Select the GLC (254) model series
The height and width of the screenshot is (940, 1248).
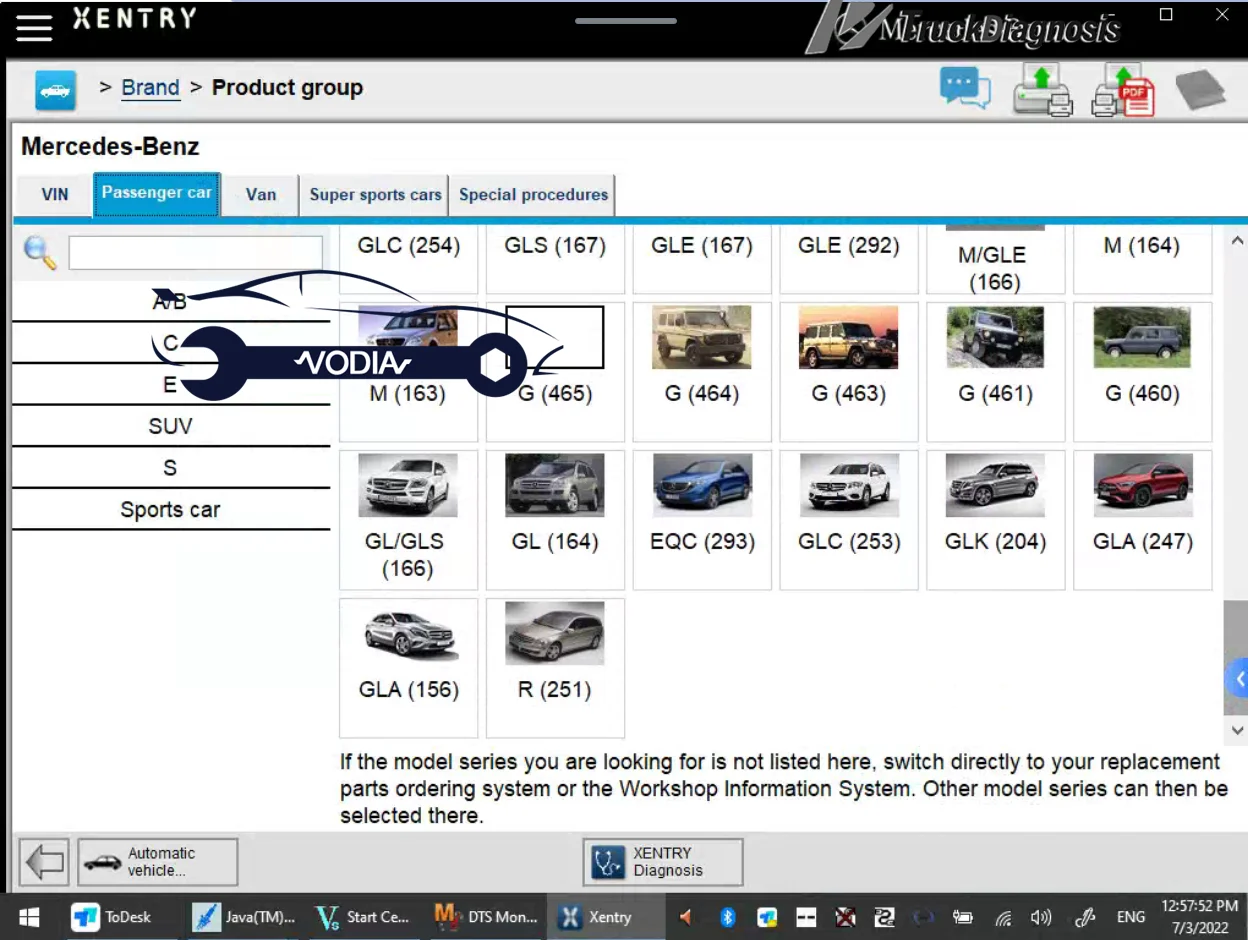408,258
